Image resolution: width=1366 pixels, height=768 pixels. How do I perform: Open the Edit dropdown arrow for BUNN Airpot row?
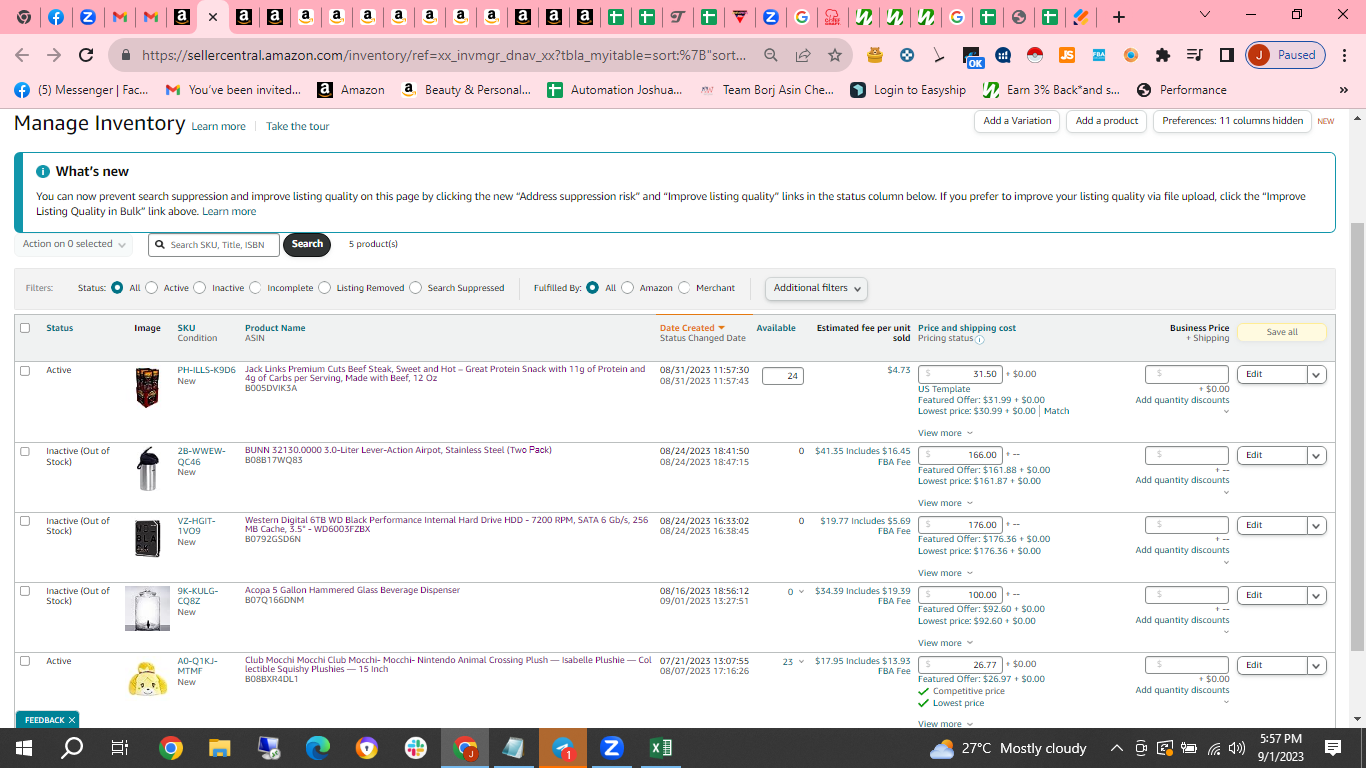point(1316,456)
